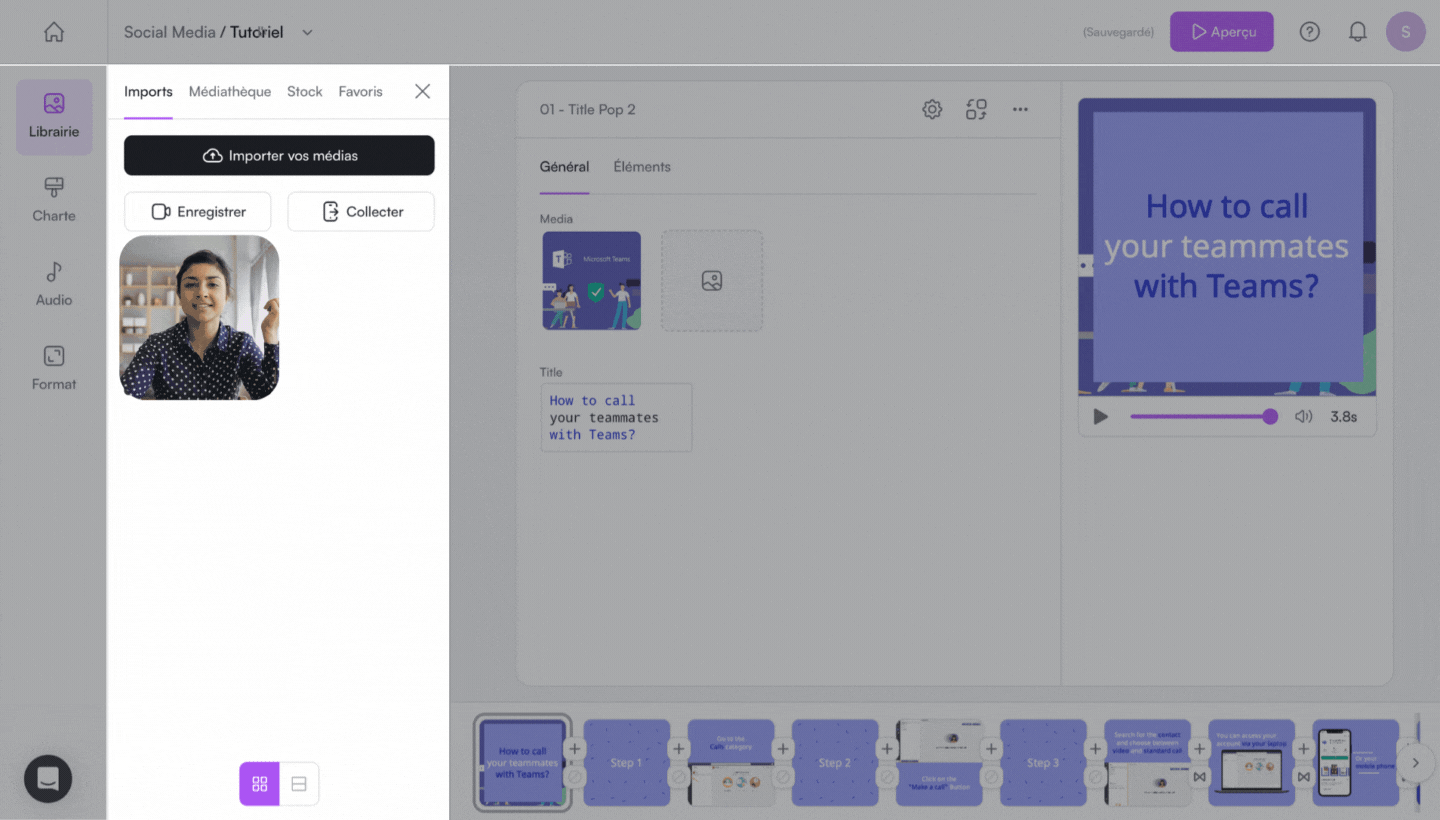Image resolution: width=1440 pixels, height=820 pixels.
Task: Add a scene after Step 3
Action: coord(1095,748)
